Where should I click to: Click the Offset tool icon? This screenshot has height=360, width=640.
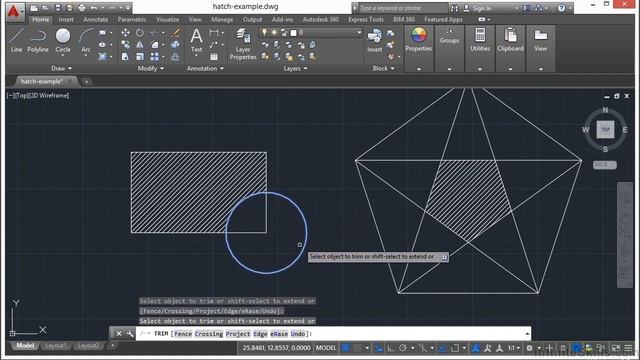[176, 57]
